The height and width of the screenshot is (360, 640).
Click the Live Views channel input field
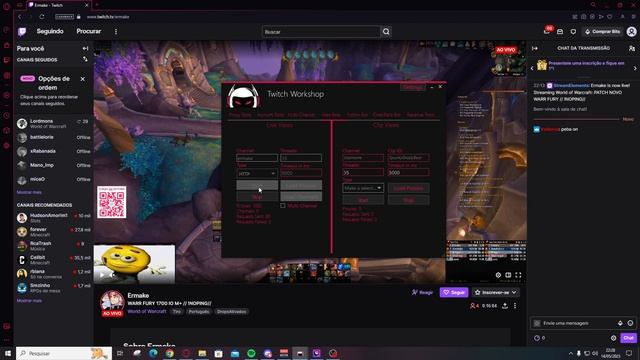point(257,158)
